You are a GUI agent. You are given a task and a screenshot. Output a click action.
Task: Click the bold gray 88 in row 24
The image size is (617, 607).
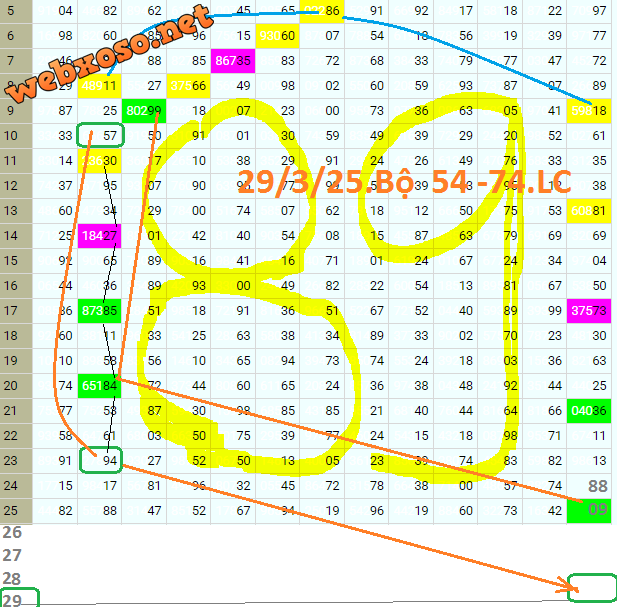pyautogui.click(x=598, y=485)
